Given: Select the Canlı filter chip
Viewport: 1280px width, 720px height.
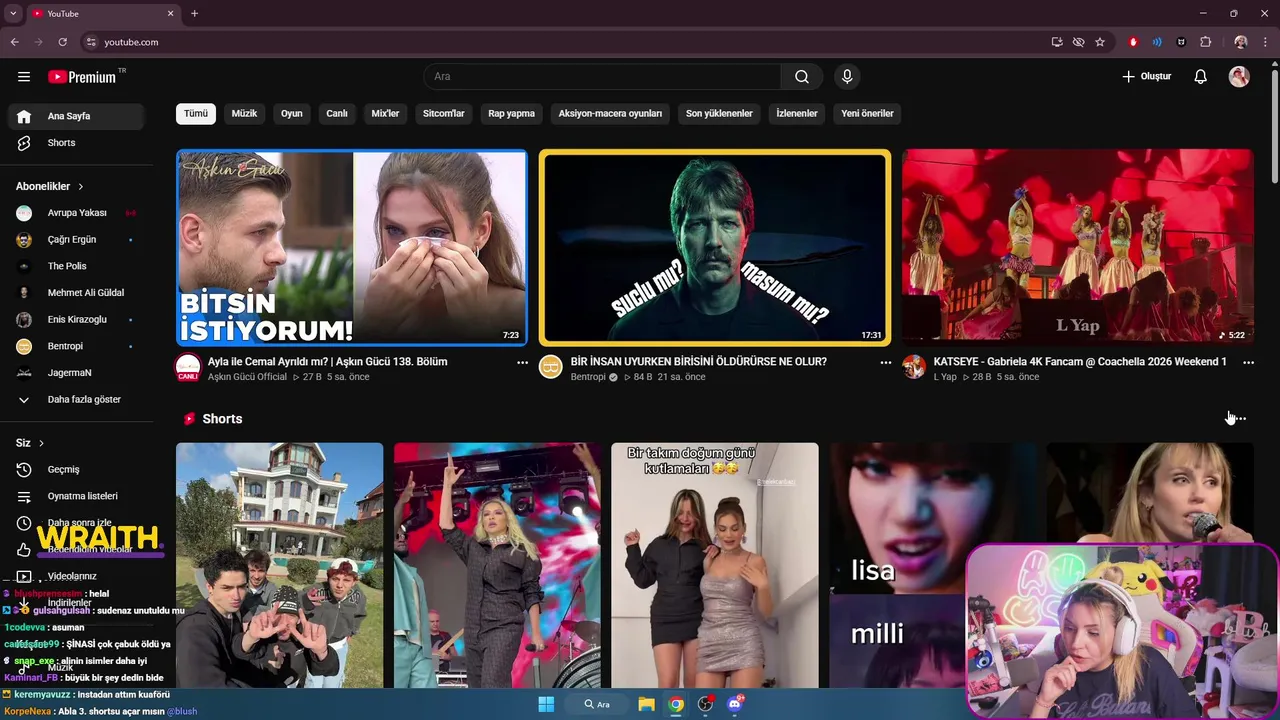Looking at the screenshot, I should 337,114.
